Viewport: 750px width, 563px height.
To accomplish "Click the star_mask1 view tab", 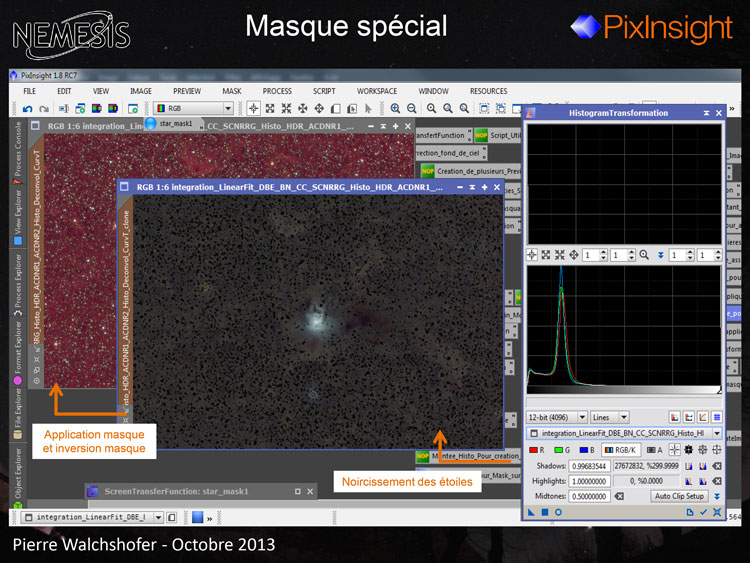I will tap(175, 124).
